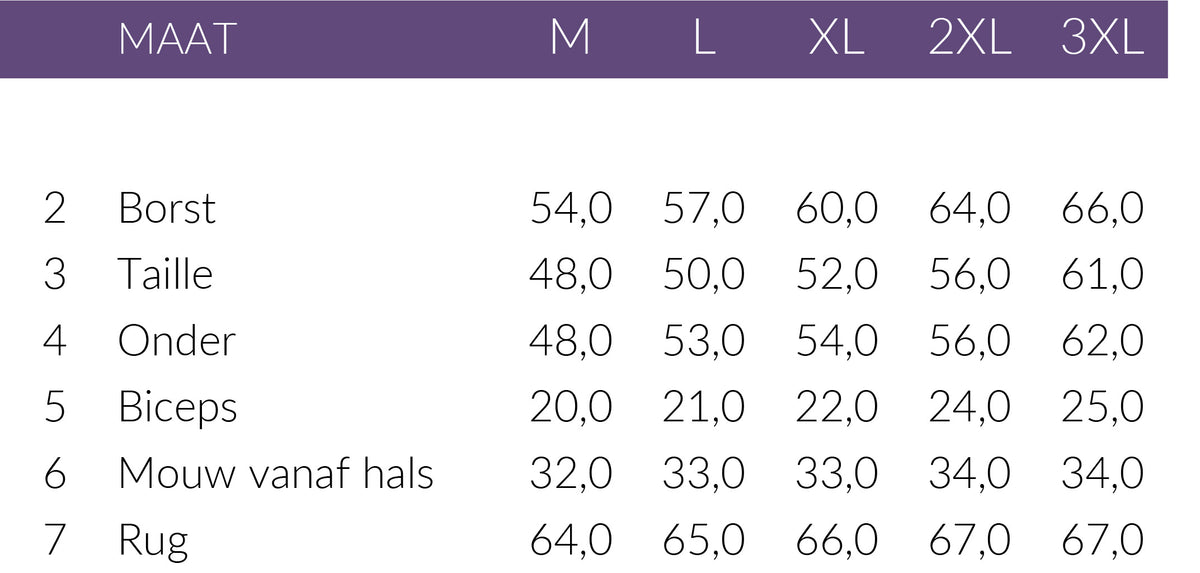The image size is (1200, 573).
Task: Select the L size column header
Action: (704, 39)
